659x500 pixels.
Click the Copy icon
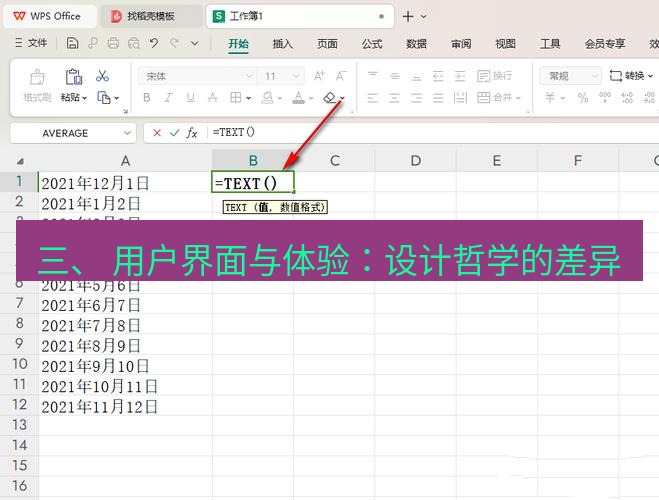click(x=103, y=97)
